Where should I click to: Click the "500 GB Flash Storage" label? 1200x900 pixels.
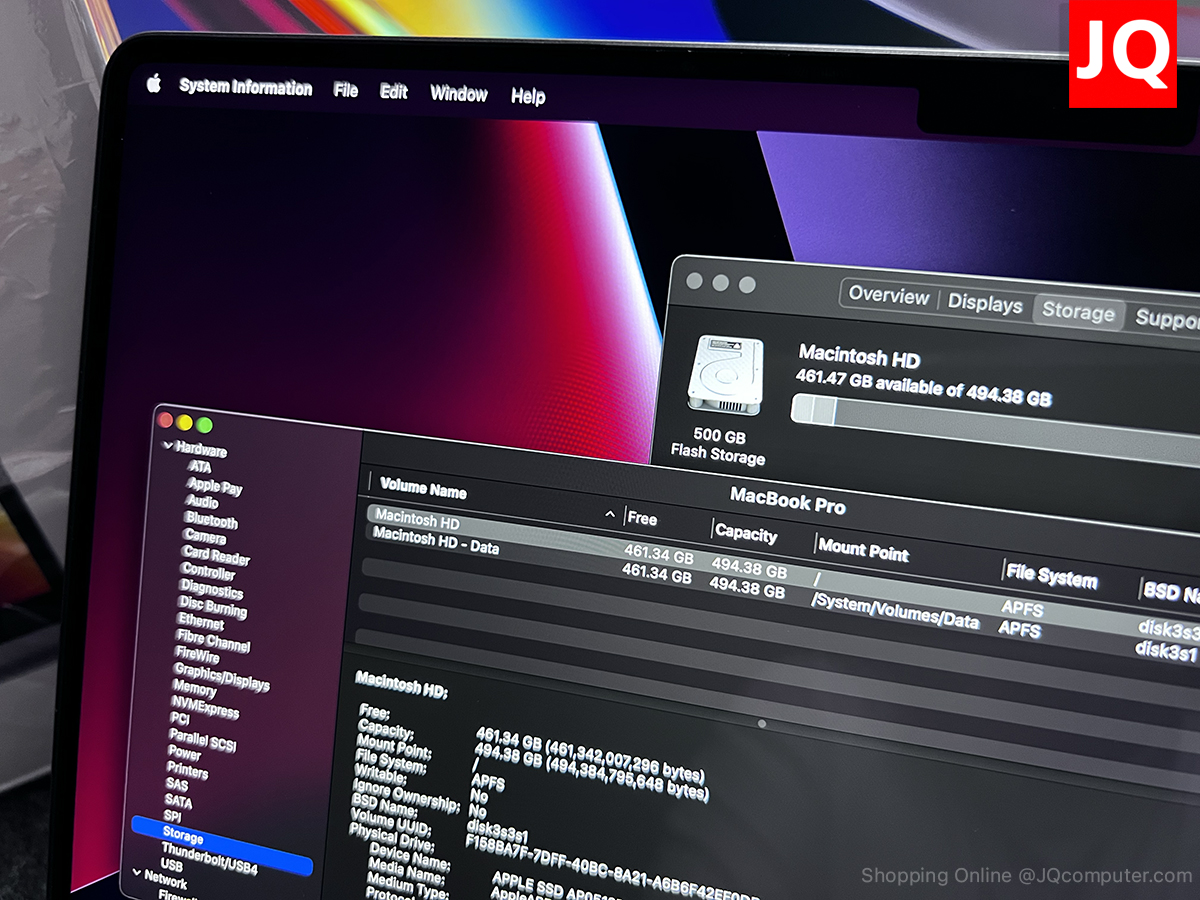click(x=719, y=447)
